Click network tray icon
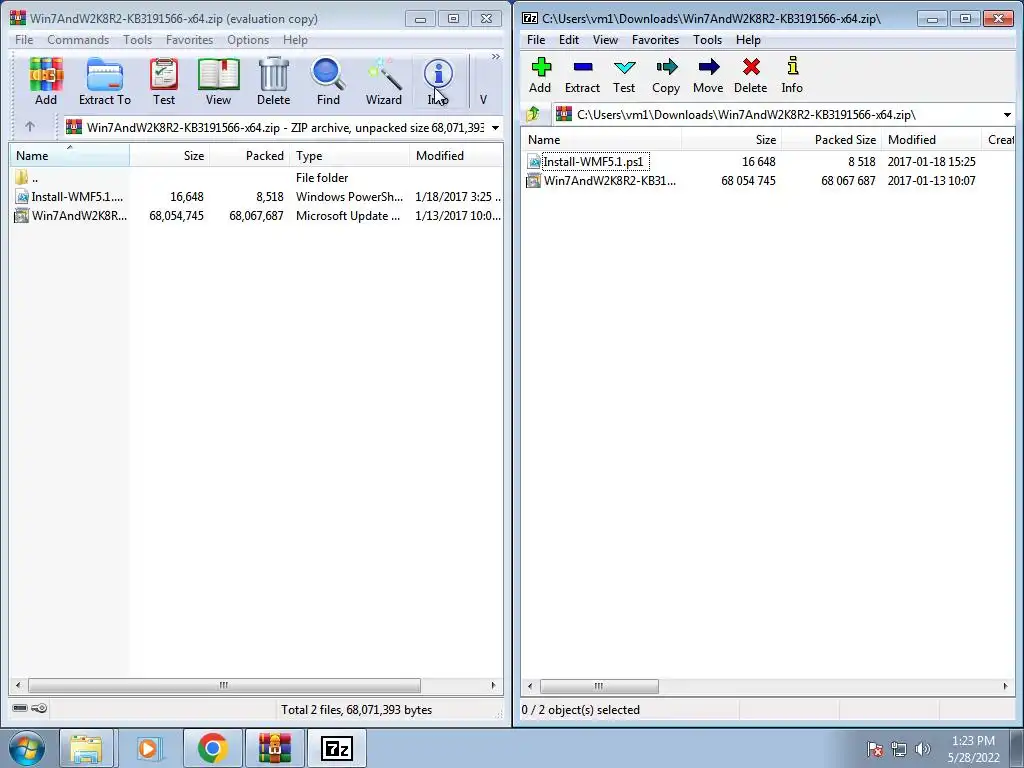1024x768 pixels. coord(899,749)
